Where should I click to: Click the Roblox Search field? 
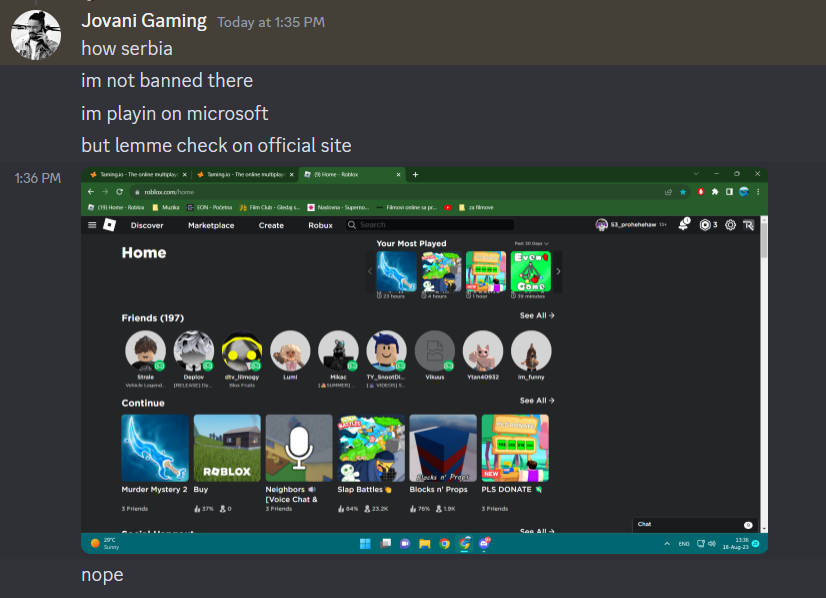(x=430, y=224)
